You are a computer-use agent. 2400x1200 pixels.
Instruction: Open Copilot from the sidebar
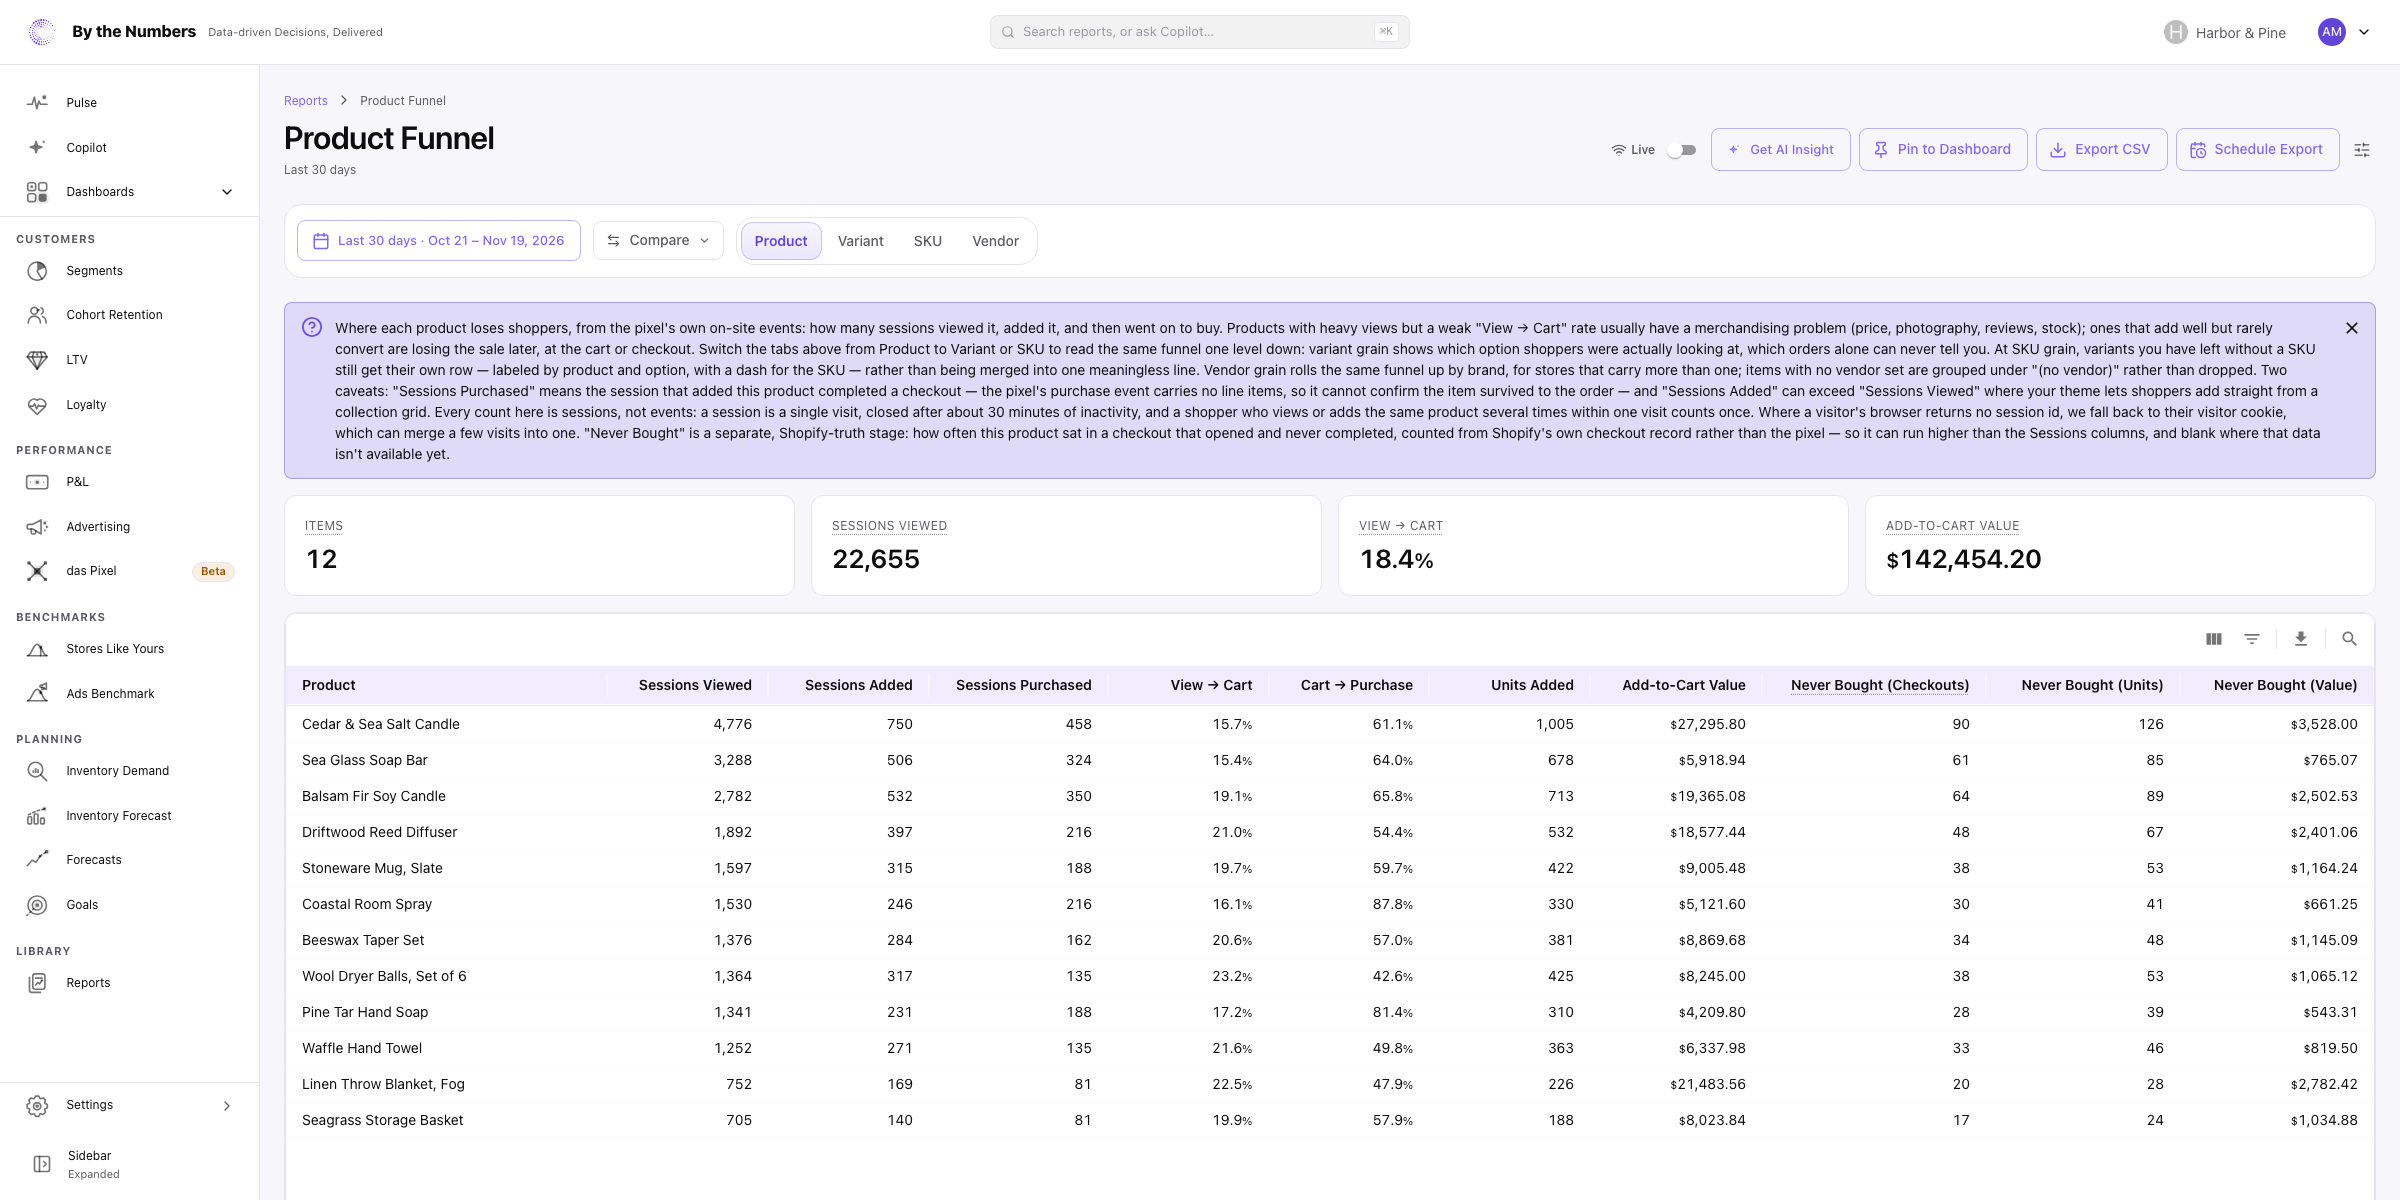[x=129, y=147]
